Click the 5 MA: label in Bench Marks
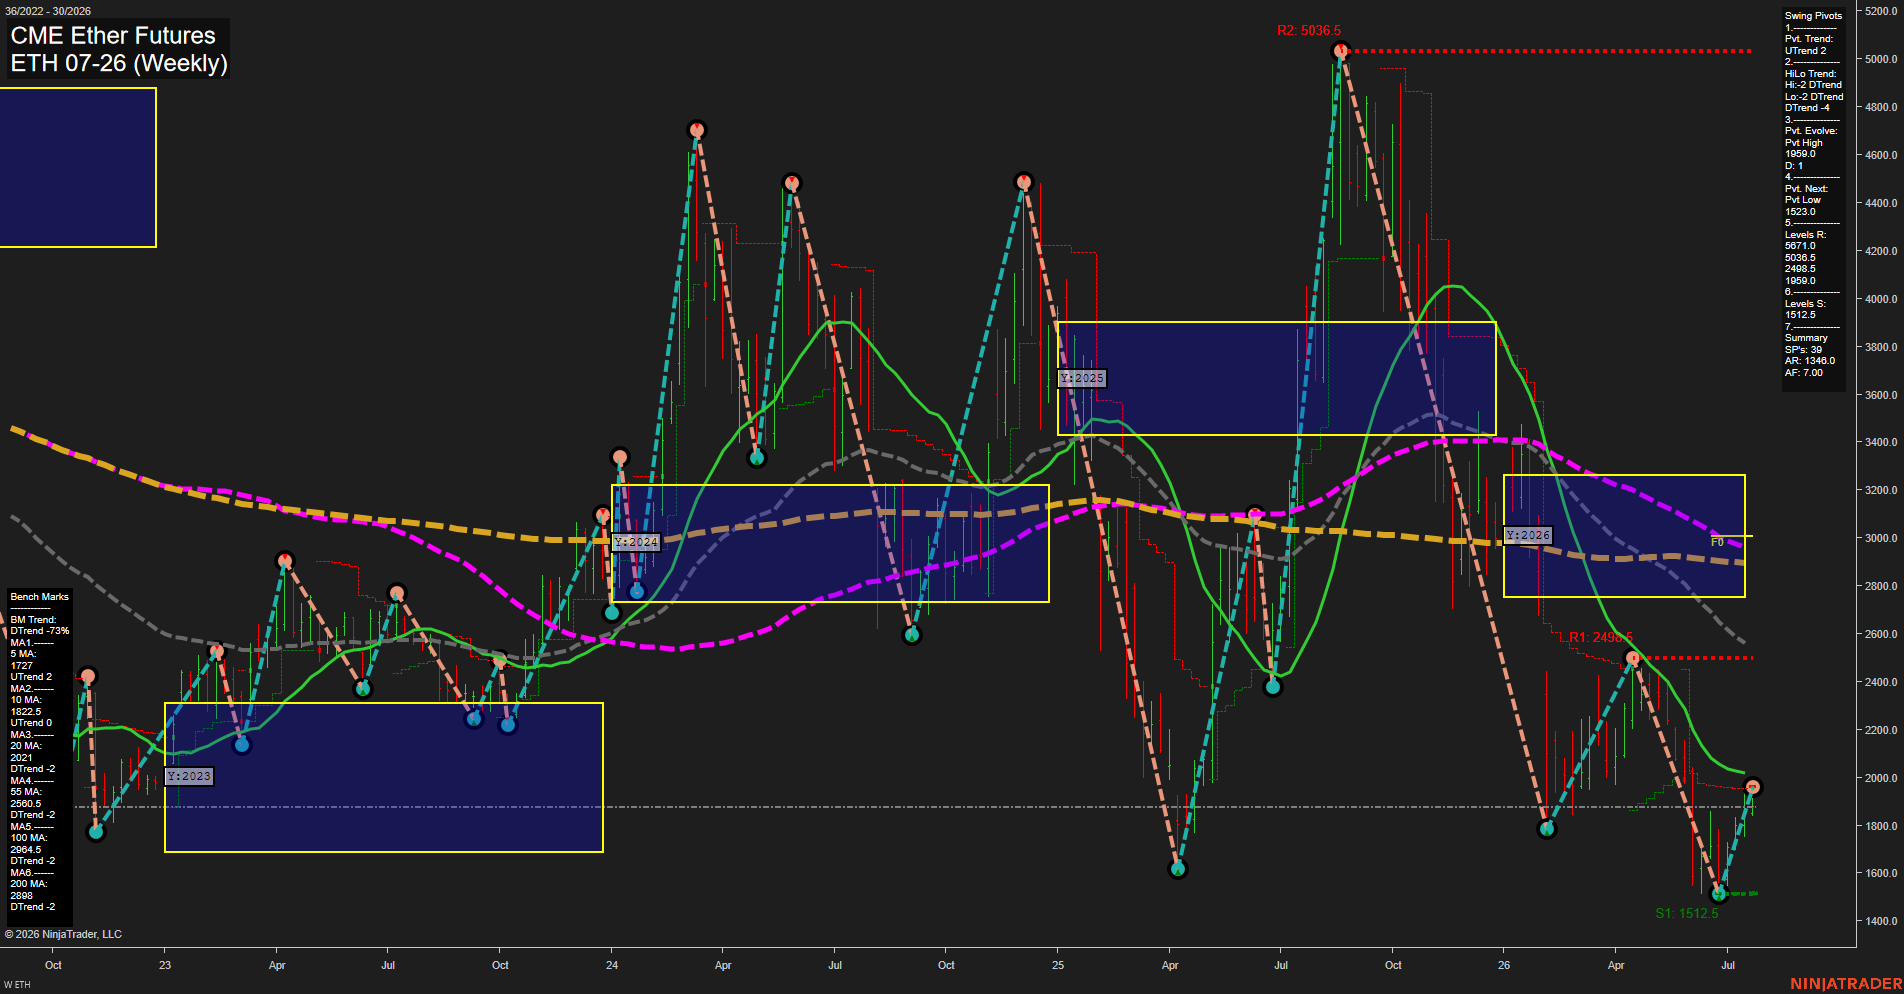 [23, 654]
